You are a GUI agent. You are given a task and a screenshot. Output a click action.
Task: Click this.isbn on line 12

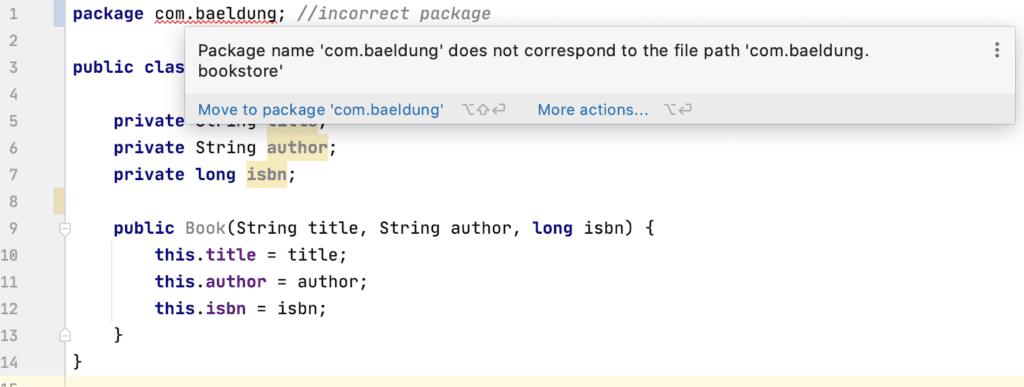coord(200,309)
